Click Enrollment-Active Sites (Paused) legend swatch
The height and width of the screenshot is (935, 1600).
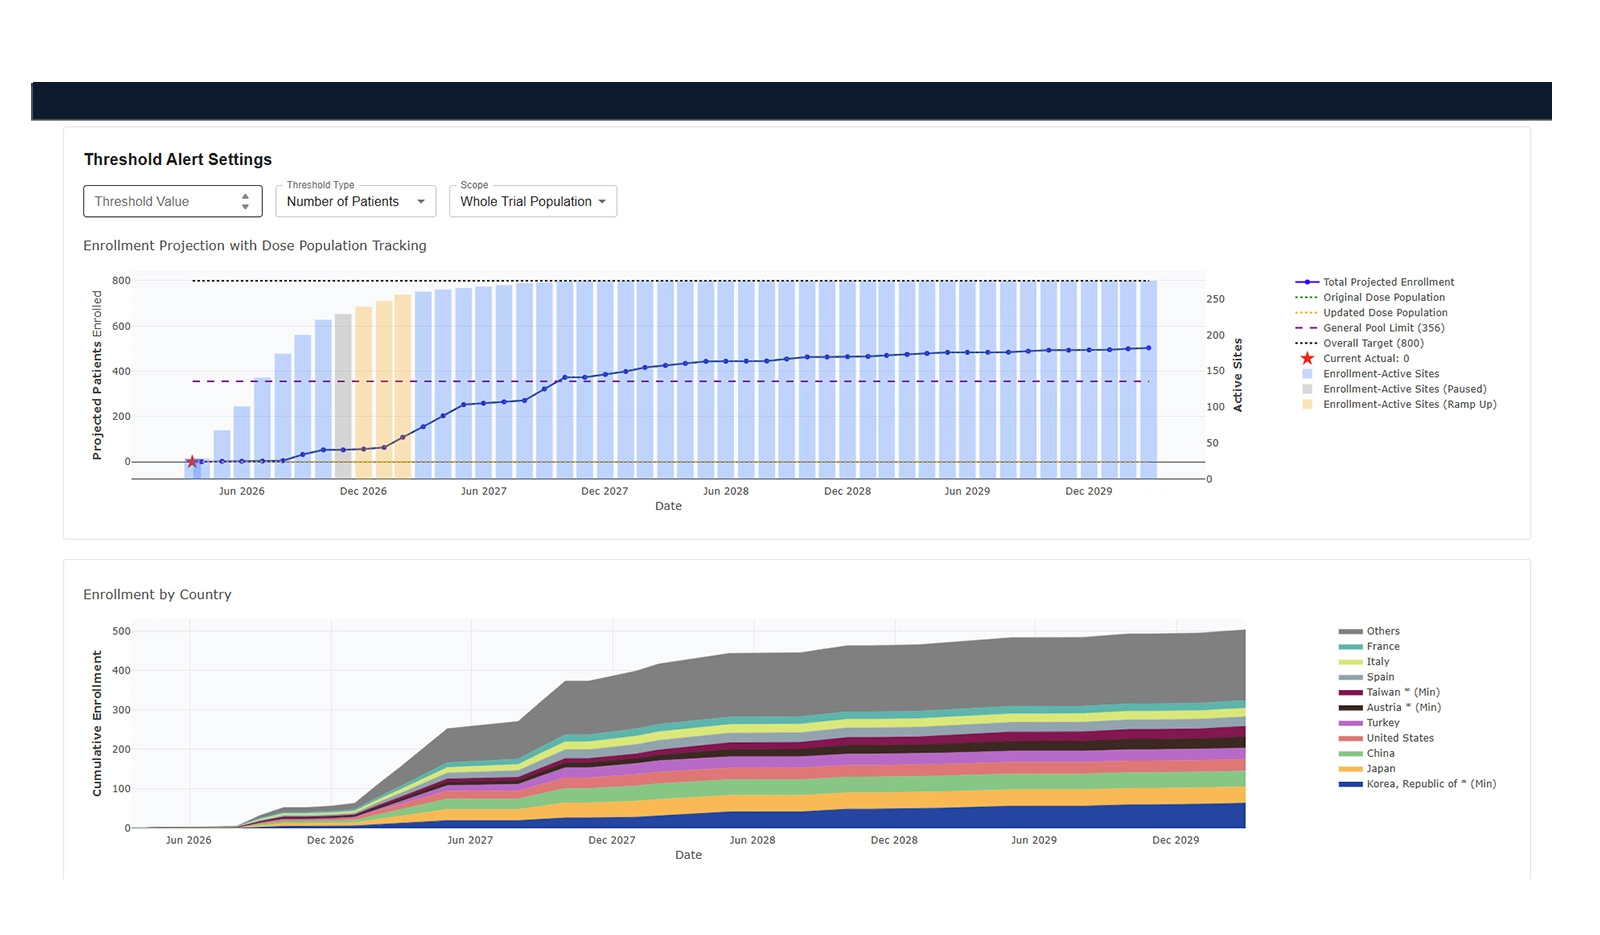tap(1307, 389)
